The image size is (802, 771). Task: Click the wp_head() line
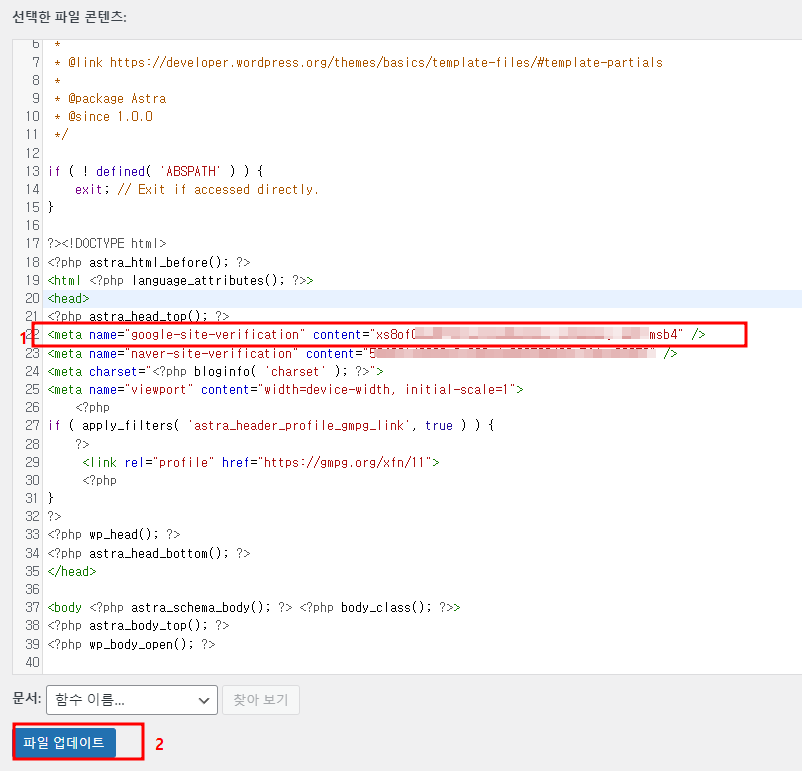point(114,534)
